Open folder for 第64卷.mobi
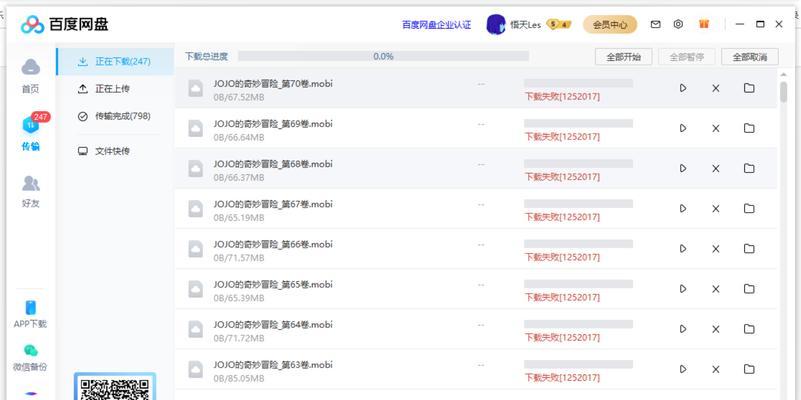 click(x=749, y=329)
